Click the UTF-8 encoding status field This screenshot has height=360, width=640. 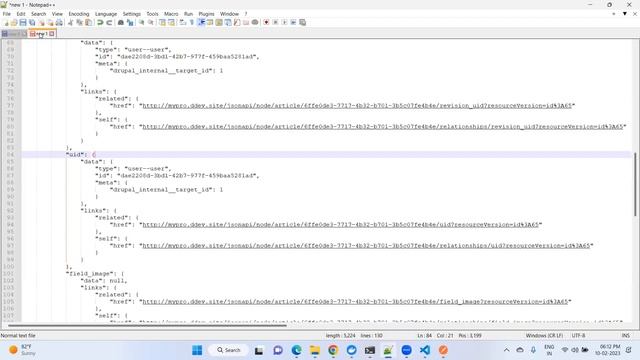click(578, 336)
